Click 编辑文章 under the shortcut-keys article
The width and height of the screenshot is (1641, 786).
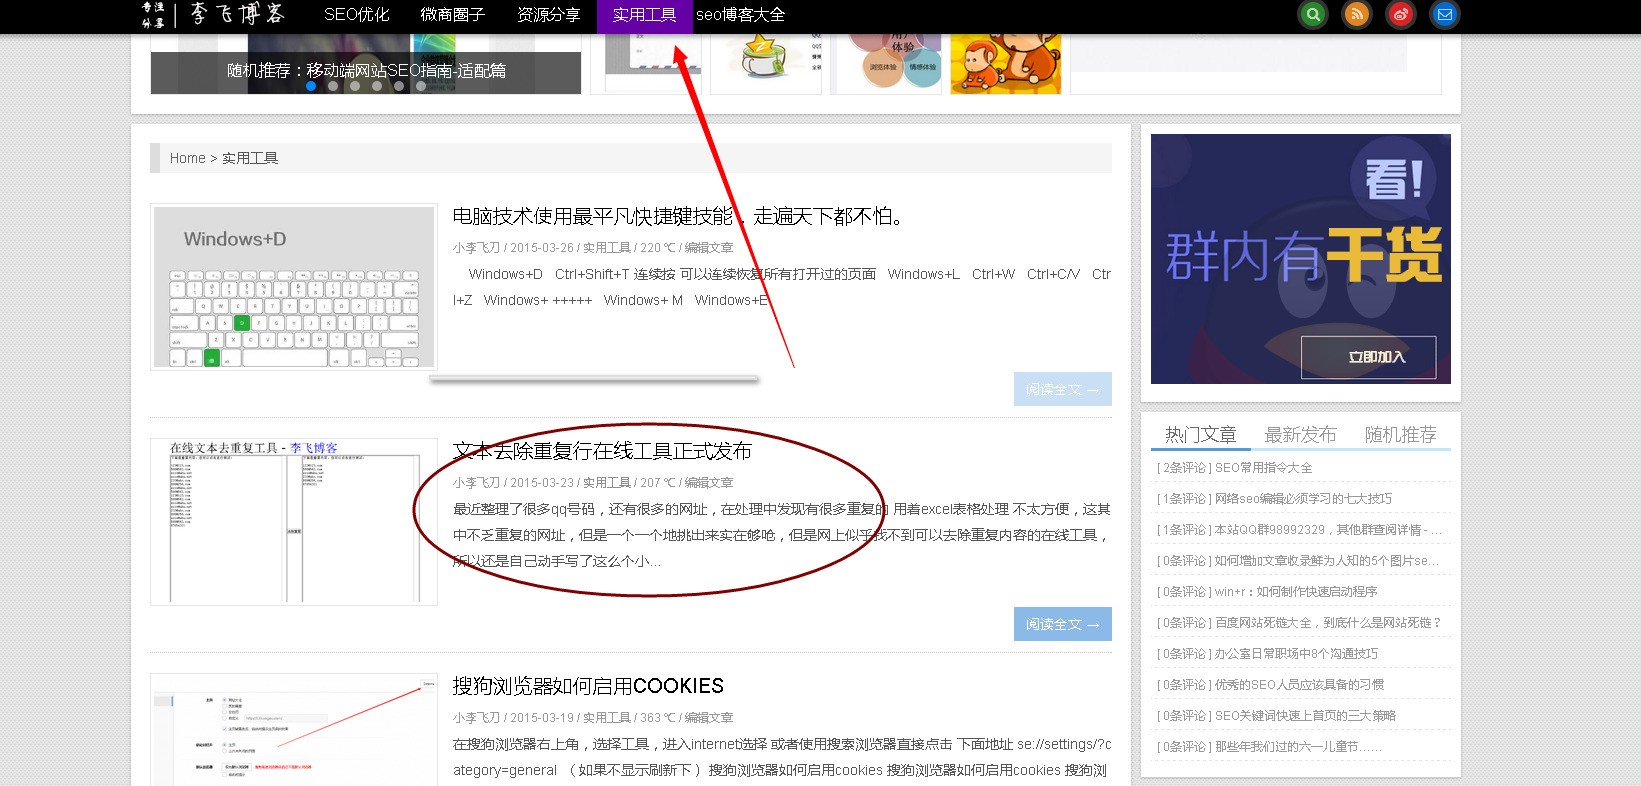(x=709, y=248)
